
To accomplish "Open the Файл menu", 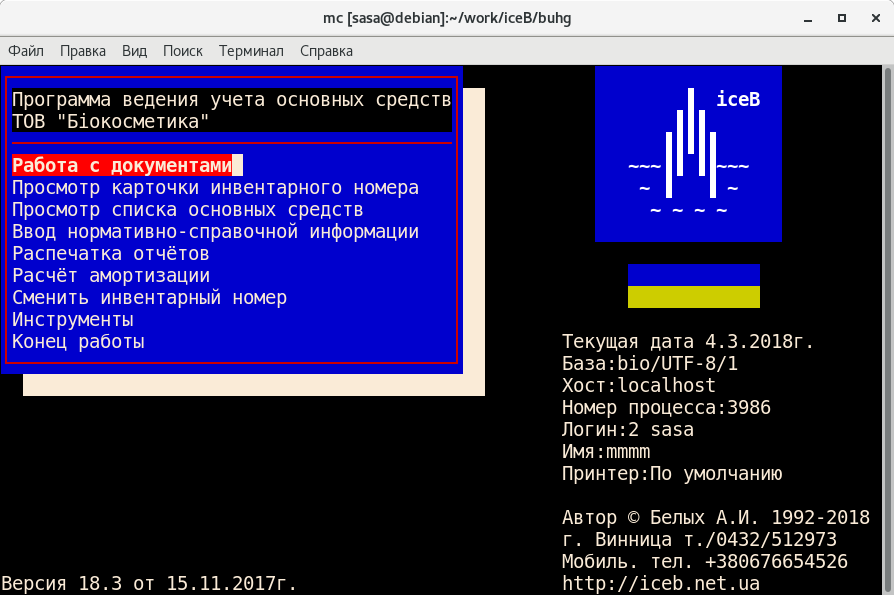I will 26,51.
